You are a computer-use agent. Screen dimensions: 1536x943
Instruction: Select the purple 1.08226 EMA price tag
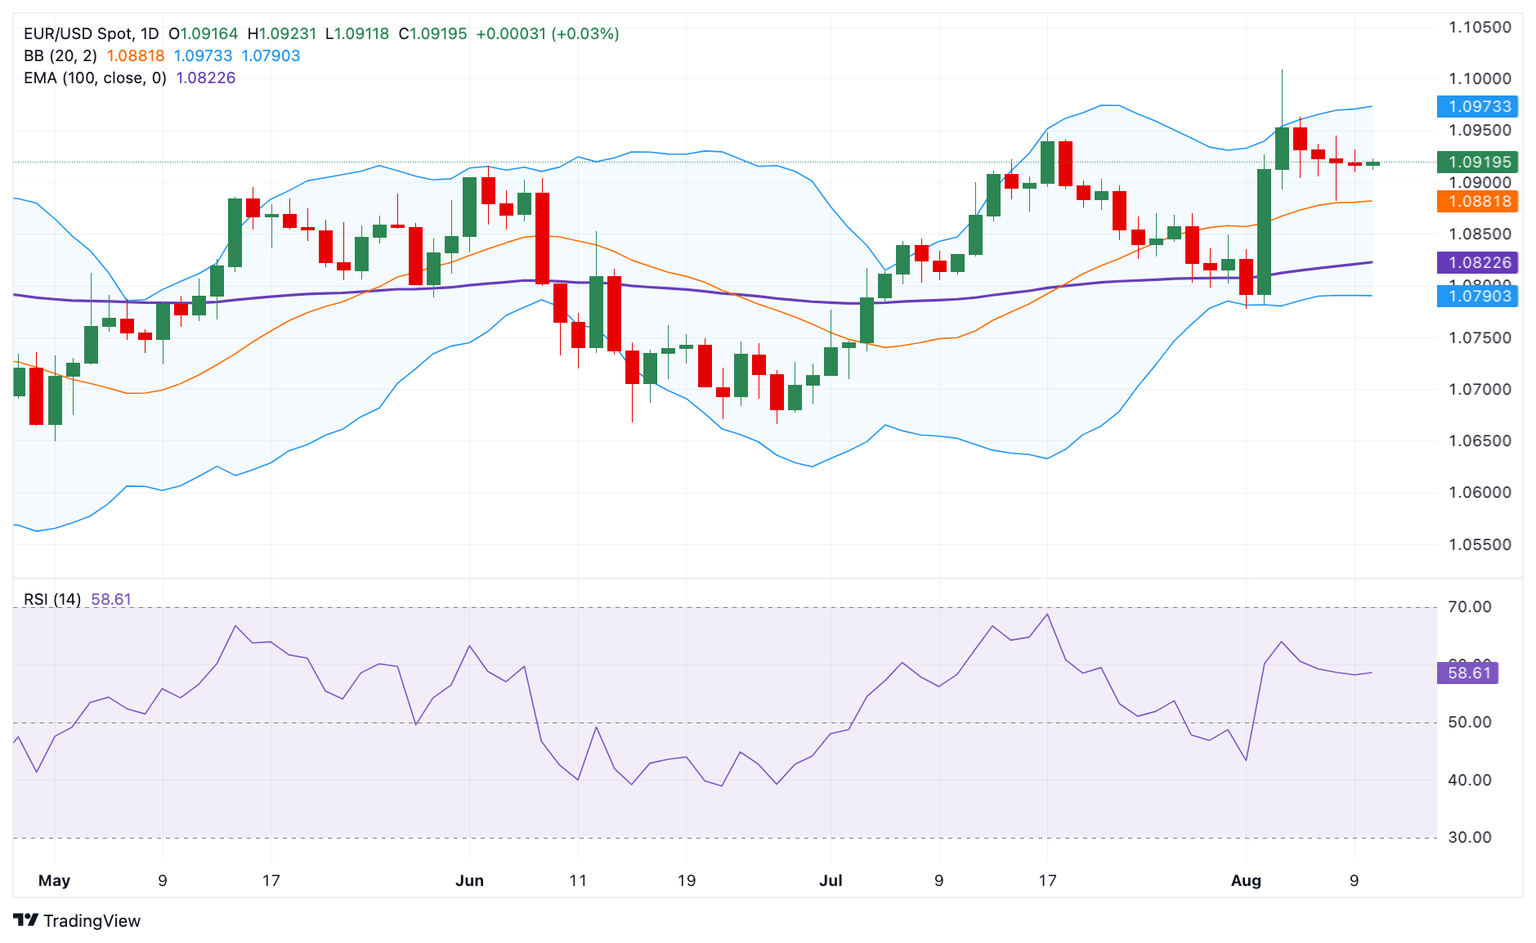point(1476,263)
